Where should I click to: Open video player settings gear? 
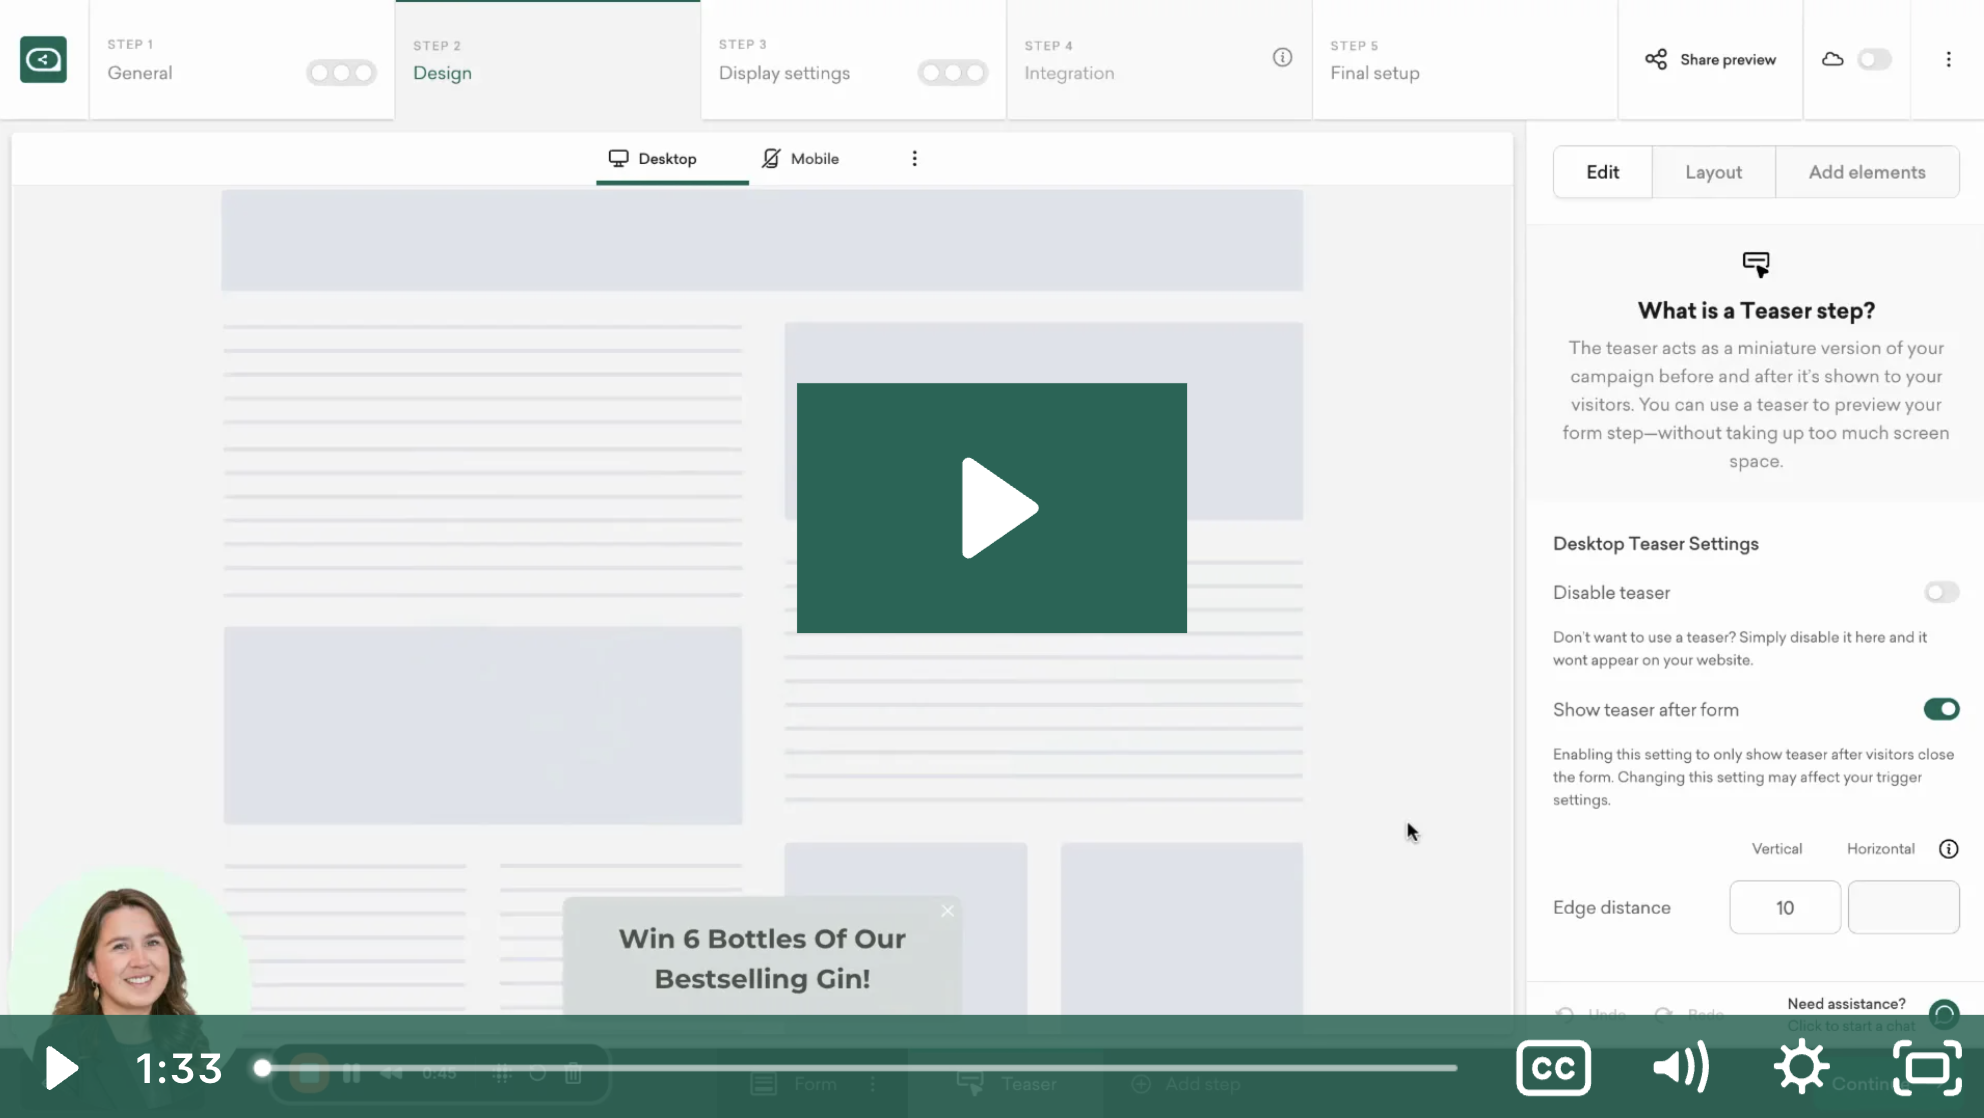point(1802,1067)
